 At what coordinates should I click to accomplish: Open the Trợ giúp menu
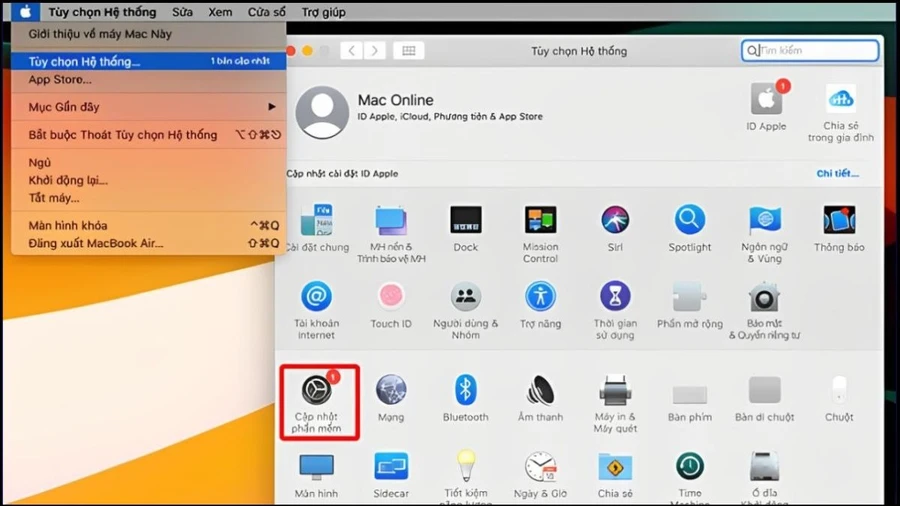(x=323, y=12)
